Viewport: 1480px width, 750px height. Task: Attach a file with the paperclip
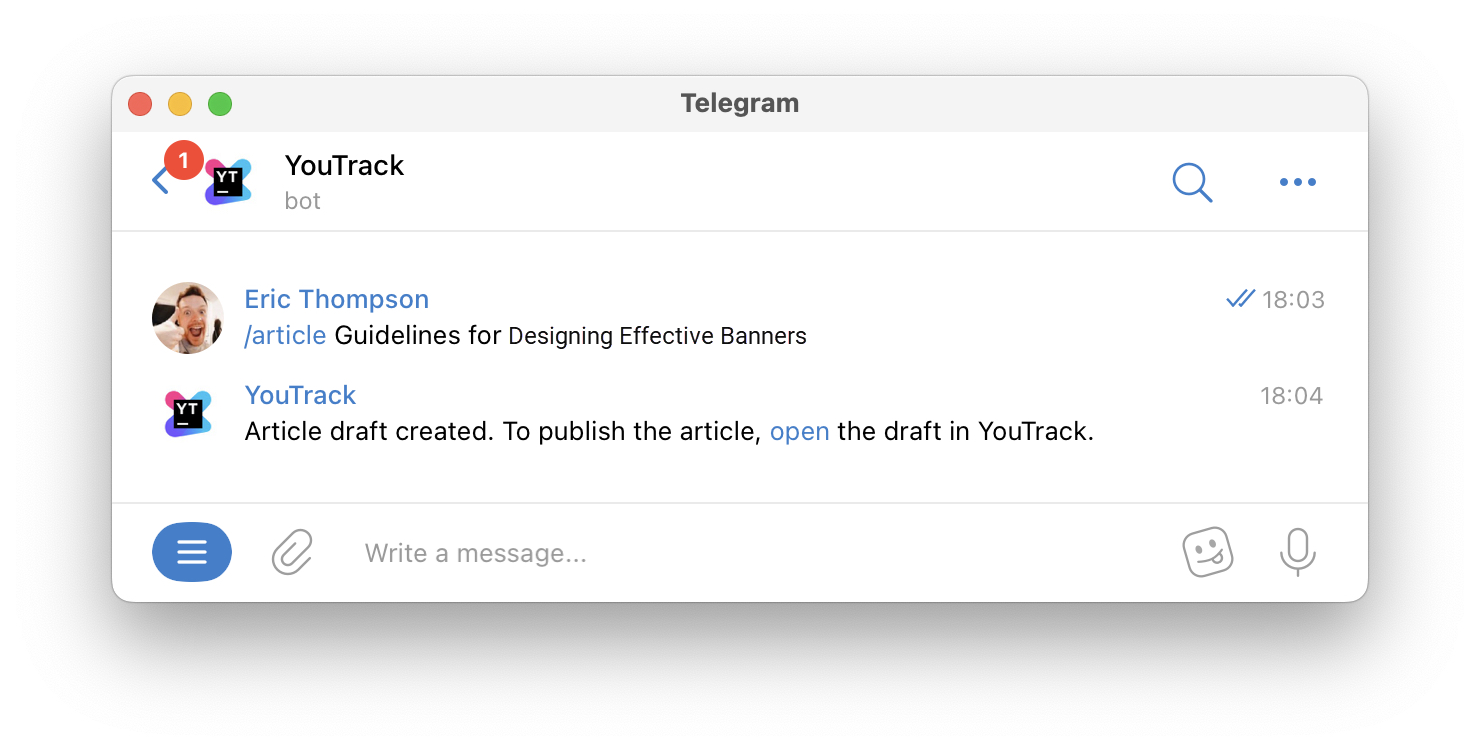(291, 551)
